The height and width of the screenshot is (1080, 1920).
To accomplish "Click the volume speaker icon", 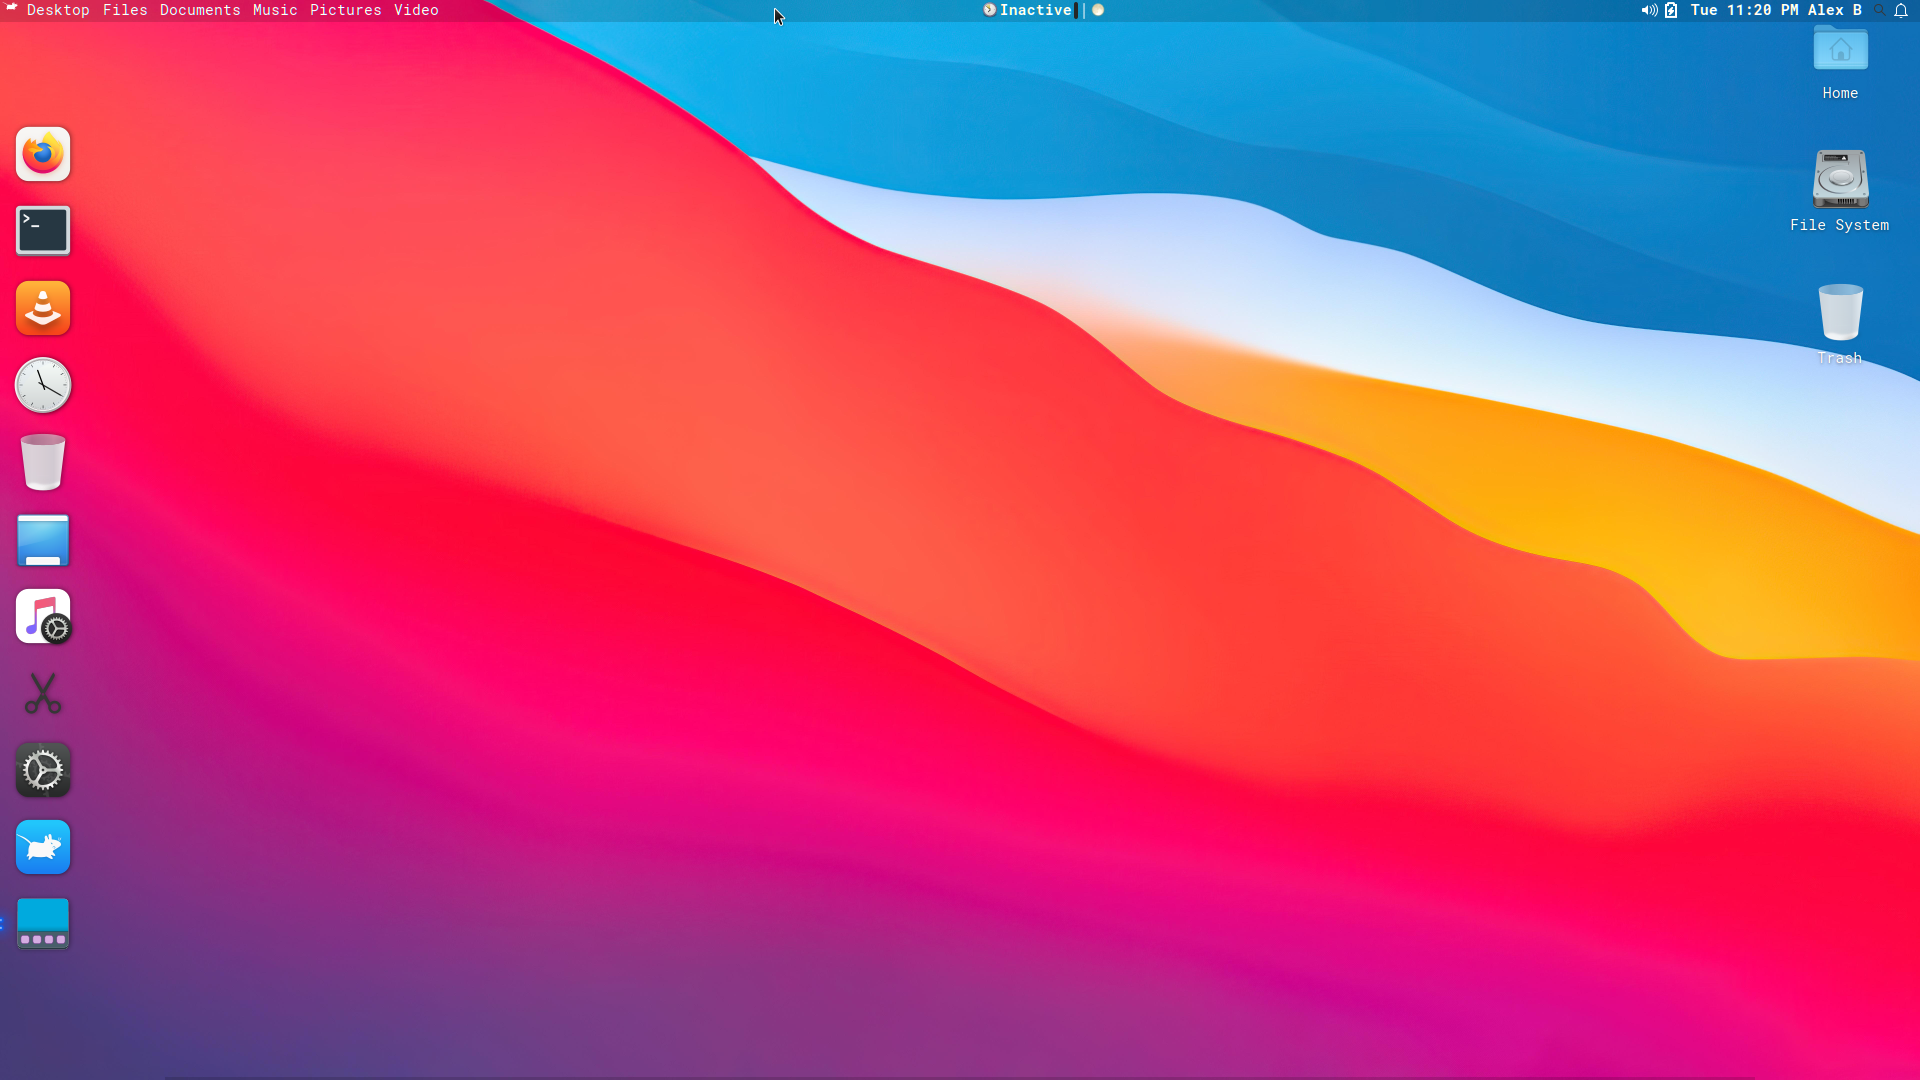I will (1648, 10).
